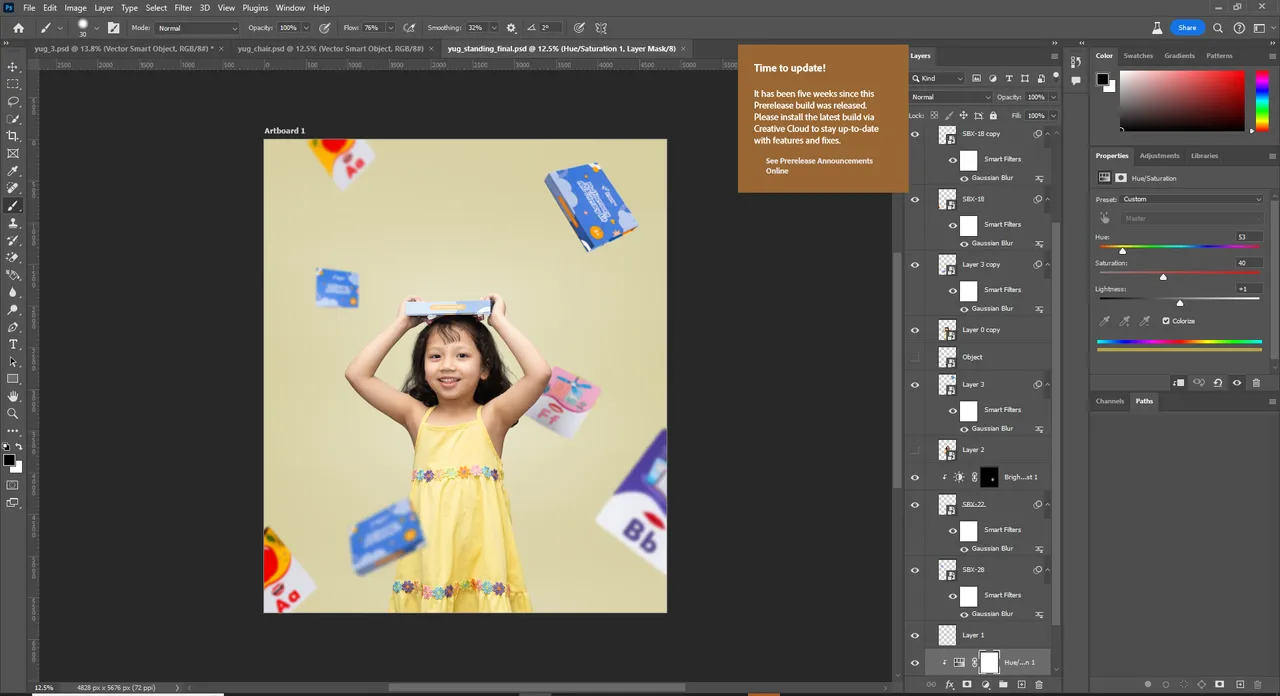Delete the adjustment layer from Properties panel
Screen dimensions: 1280x696
(x=1256, y=383)
